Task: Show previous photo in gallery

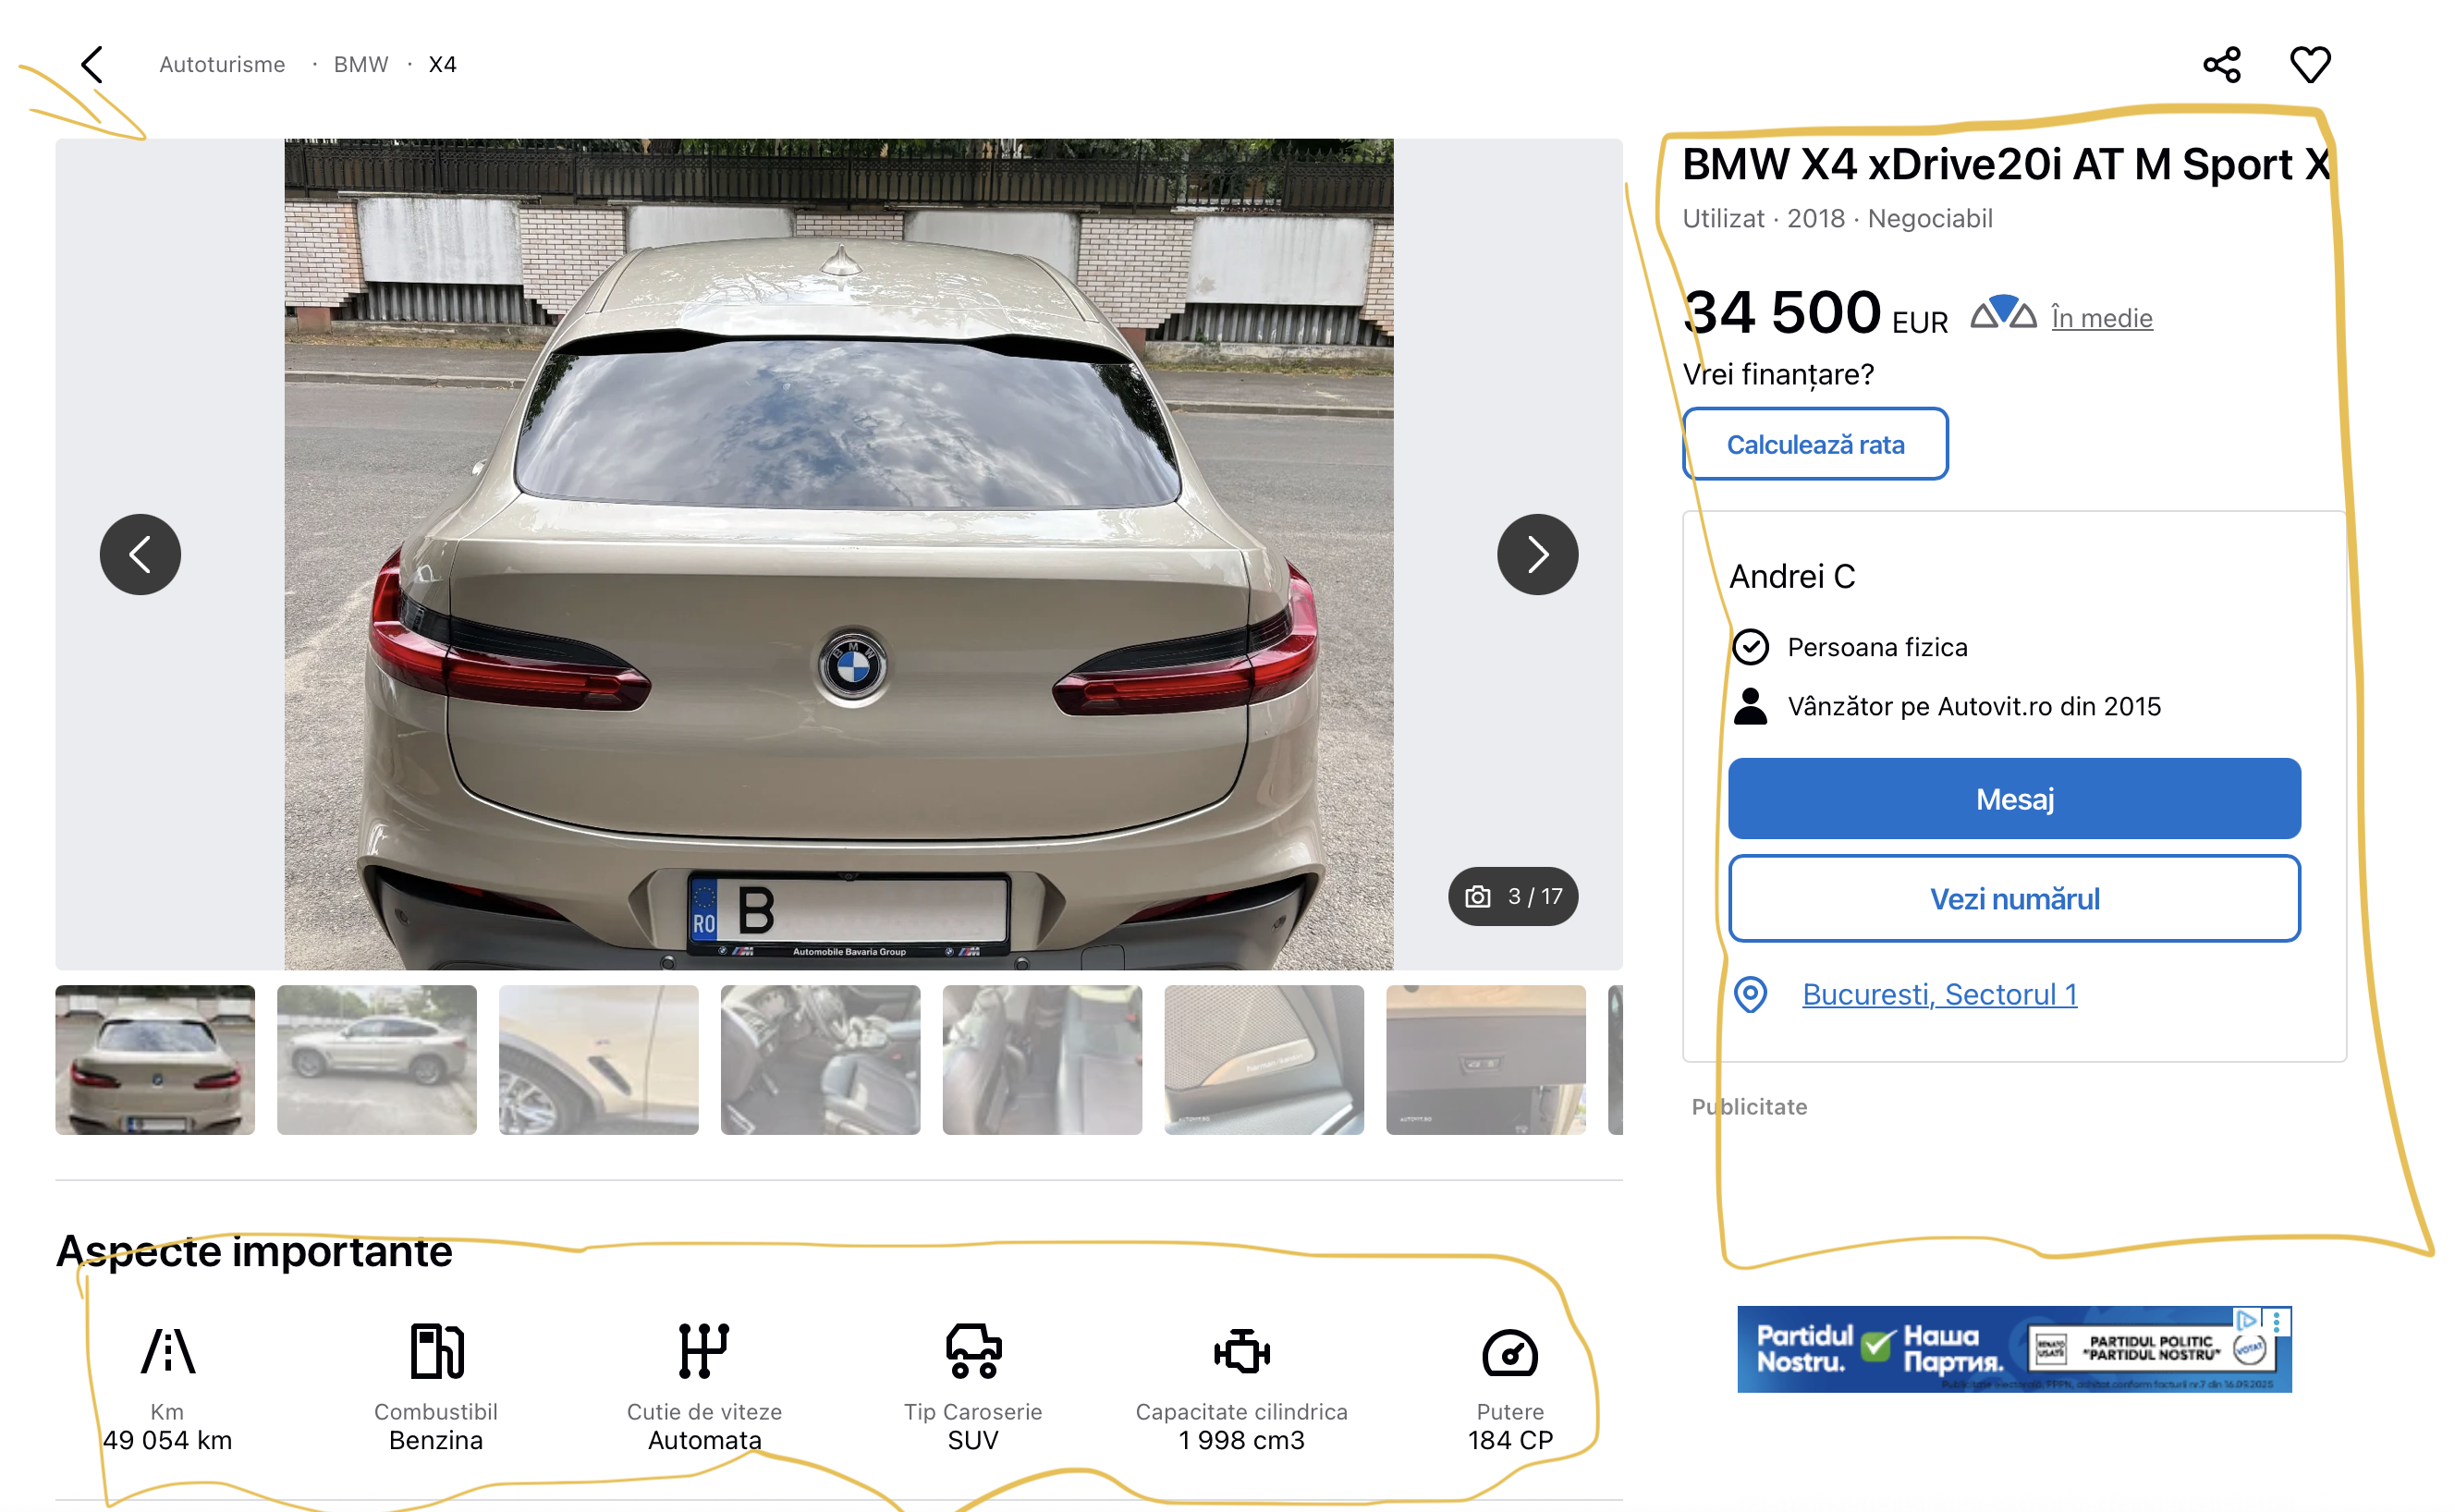Action: click(140, 555)
